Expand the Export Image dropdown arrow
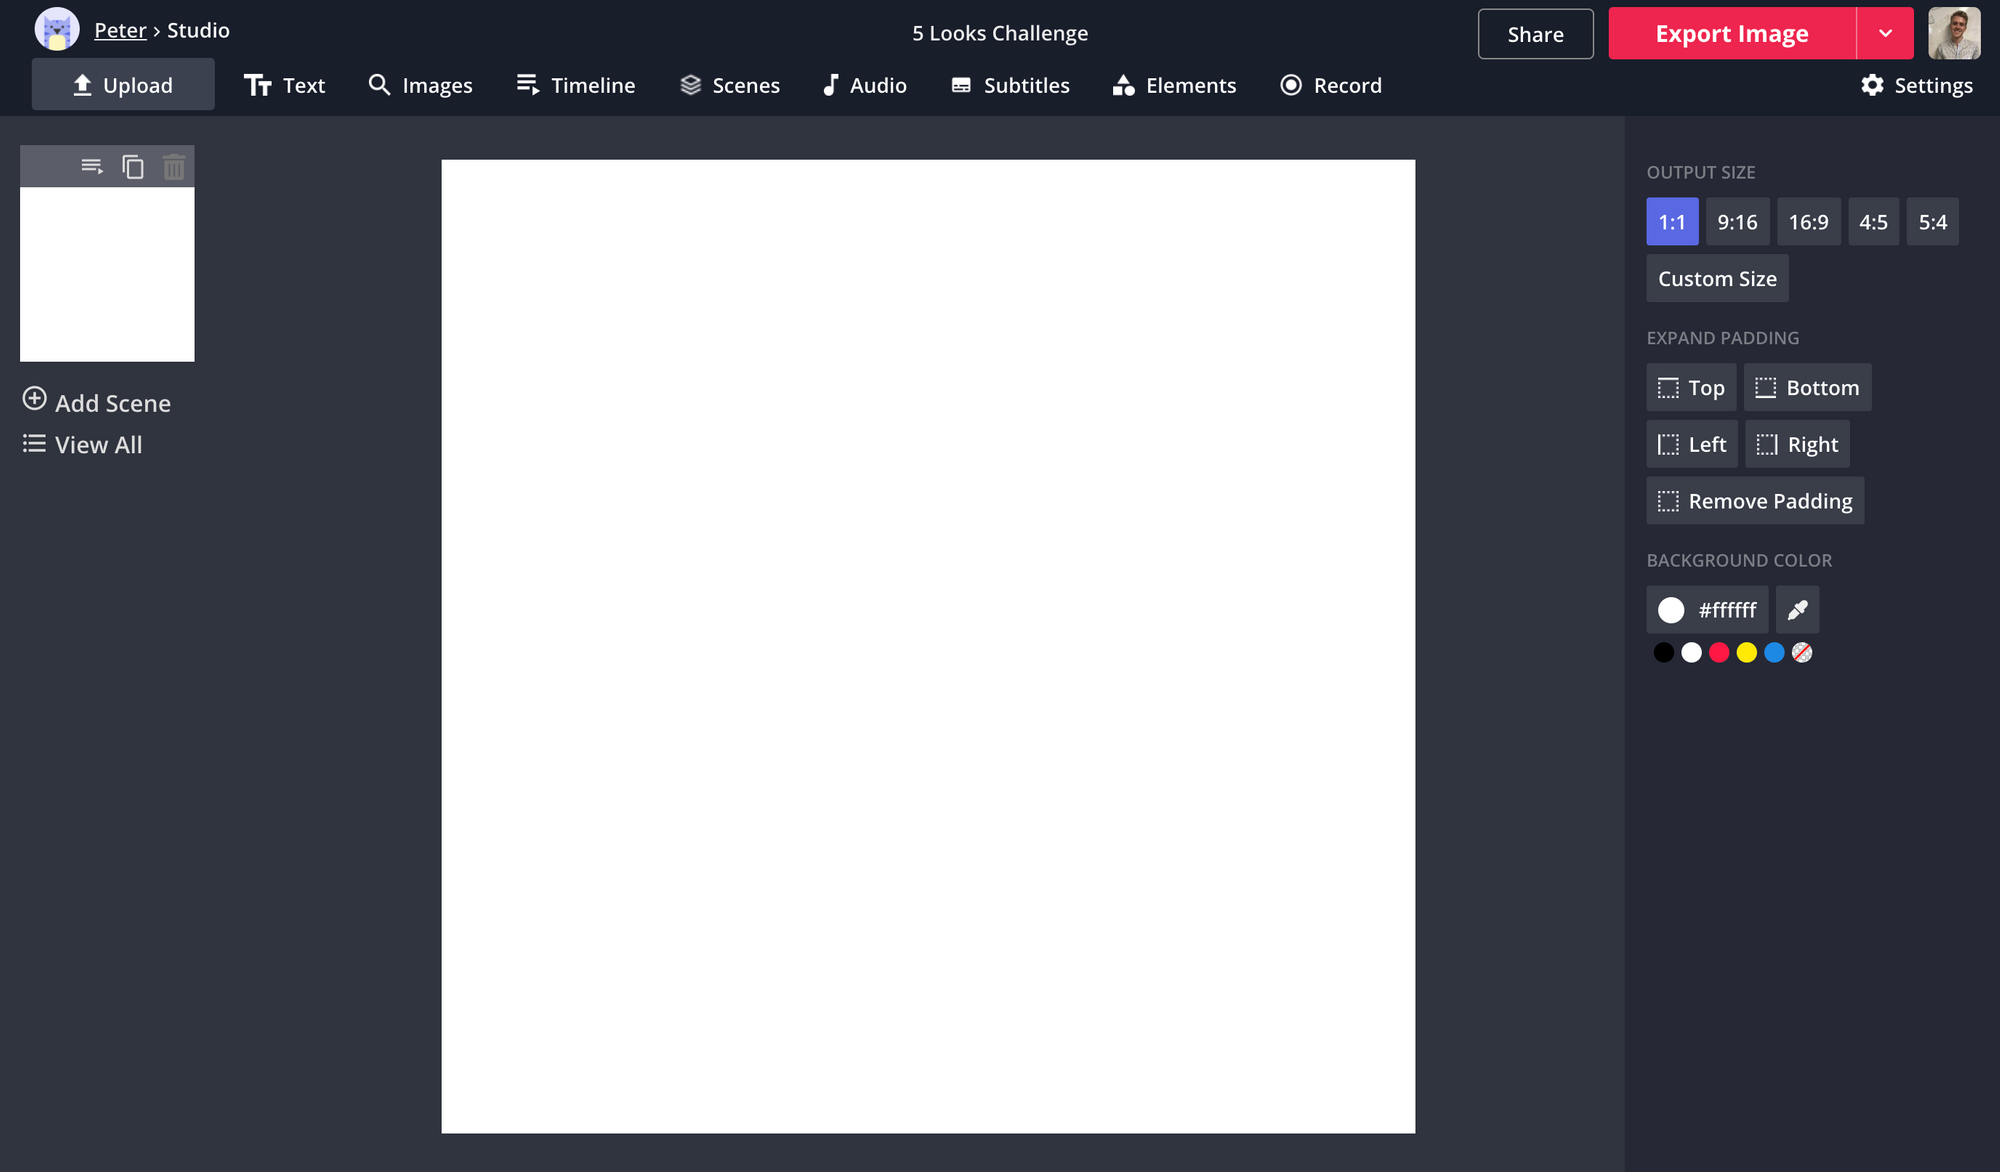Image resolution: width=2000 pixels, height=1172 pixels. coord(1885,33)
